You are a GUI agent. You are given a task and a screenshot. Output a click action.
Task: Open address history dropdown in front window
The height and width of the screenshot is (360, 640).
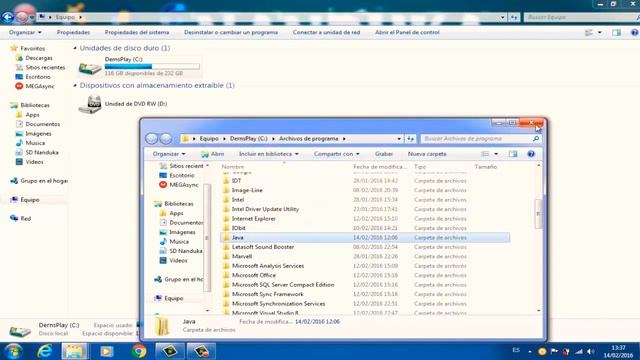[x=399, y=139]
